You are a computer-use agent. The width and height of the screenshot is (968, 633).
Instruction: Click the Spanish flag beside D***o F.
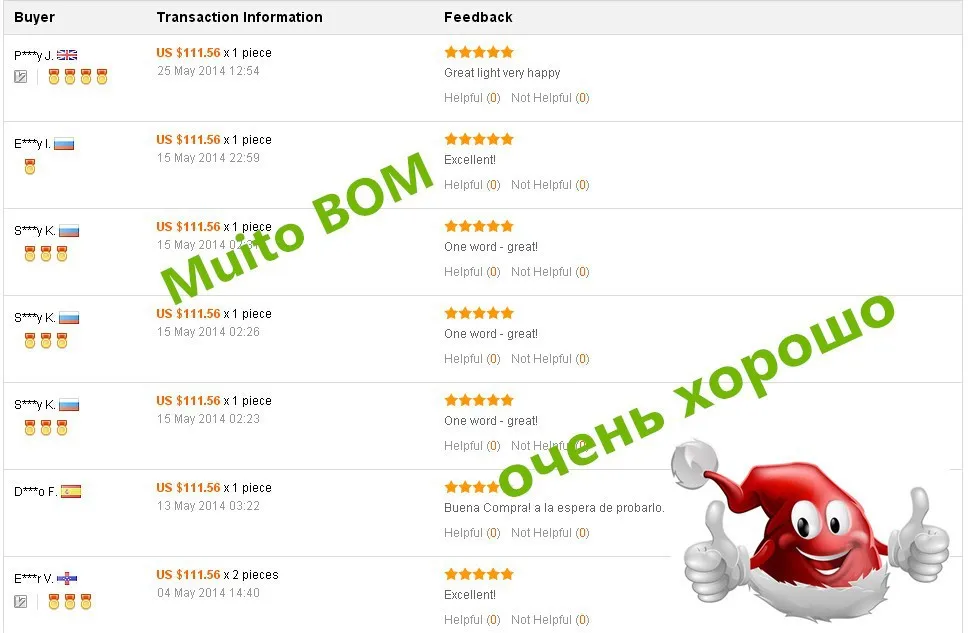tap(71, 492)
